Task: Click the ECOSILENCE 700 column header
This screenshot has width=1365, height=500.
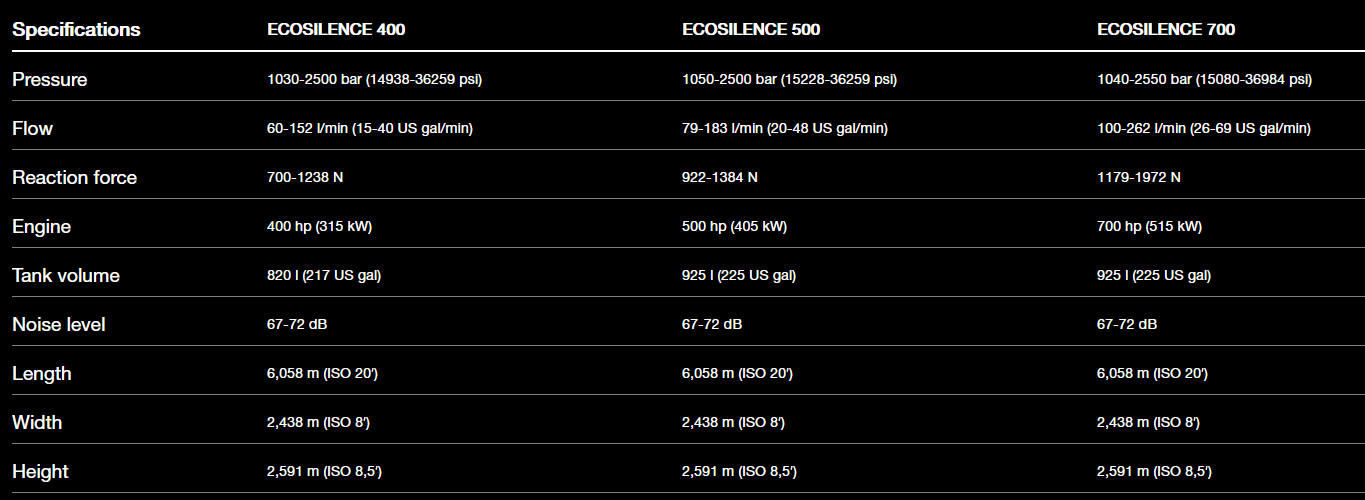Action: pyautogui.click(x=1166, y=30)
